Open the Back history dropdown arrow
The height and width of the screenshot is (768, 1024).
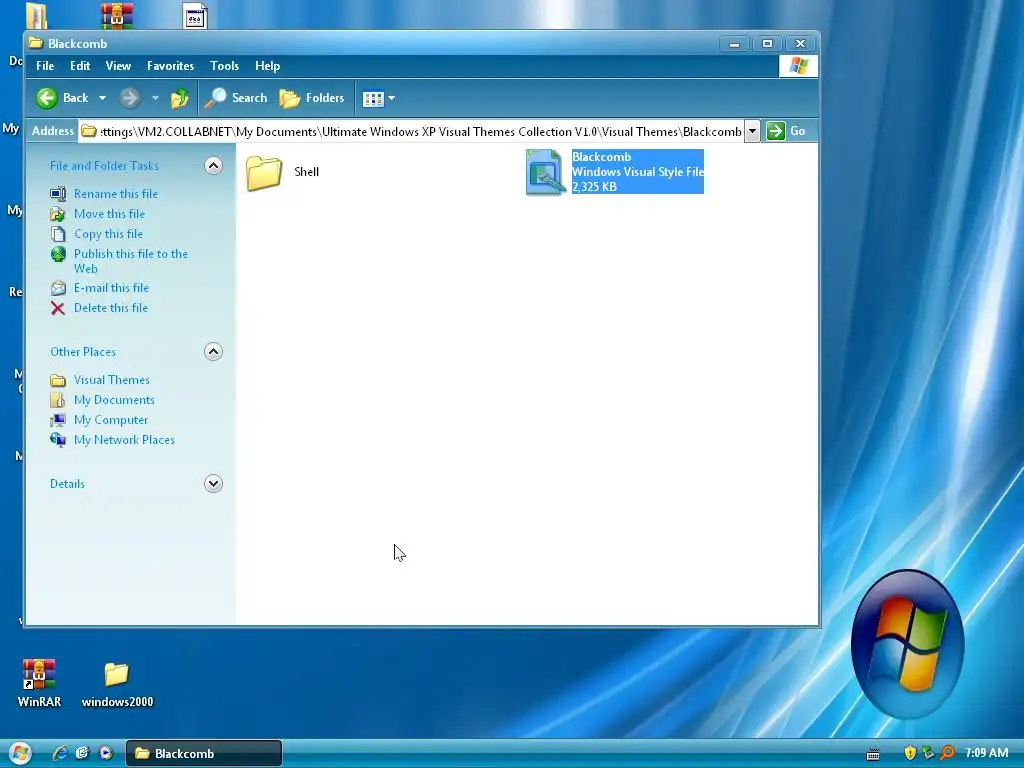103,98
